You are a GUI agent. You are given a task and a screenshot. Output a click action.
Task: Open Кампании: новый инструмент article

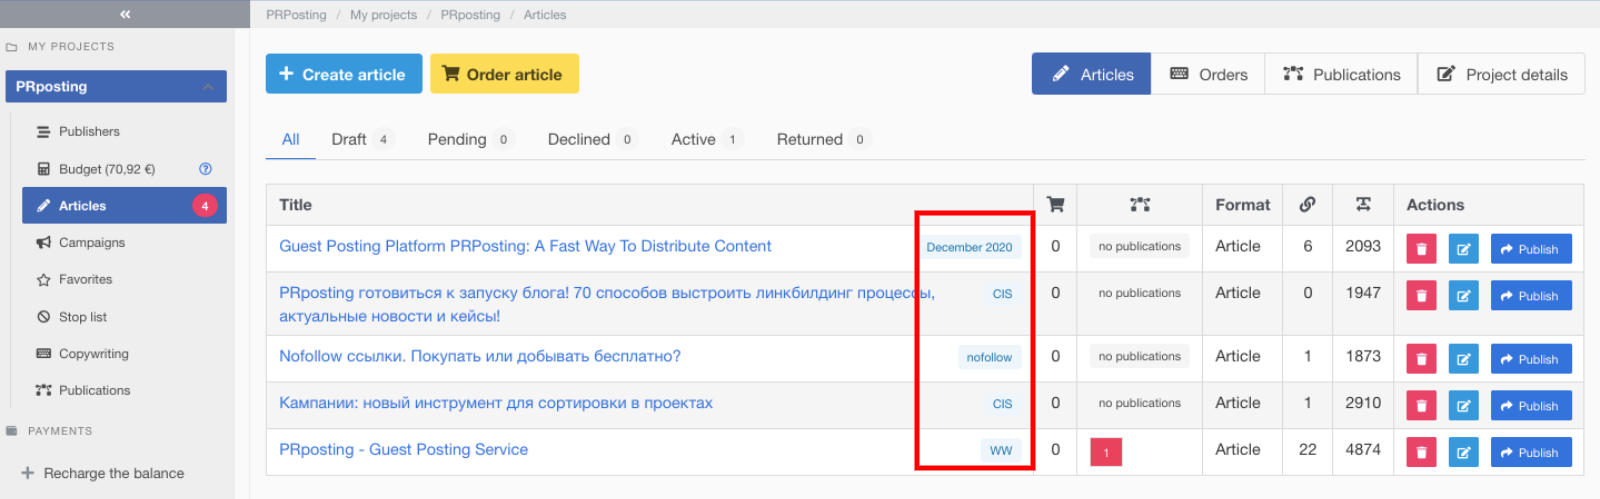496,403
